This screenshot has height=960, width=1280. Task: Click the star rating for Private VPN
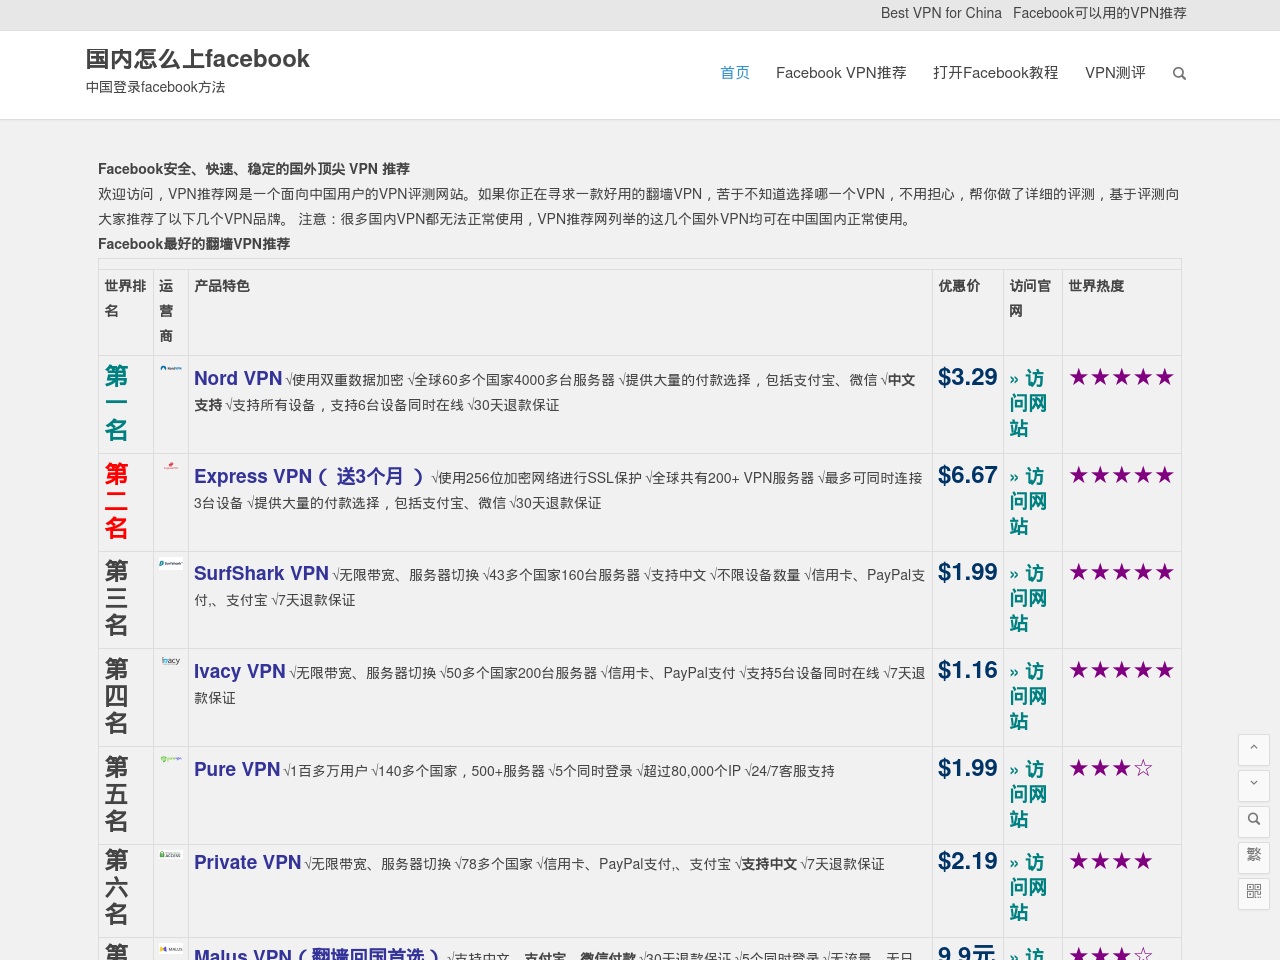coord(1111,861)
